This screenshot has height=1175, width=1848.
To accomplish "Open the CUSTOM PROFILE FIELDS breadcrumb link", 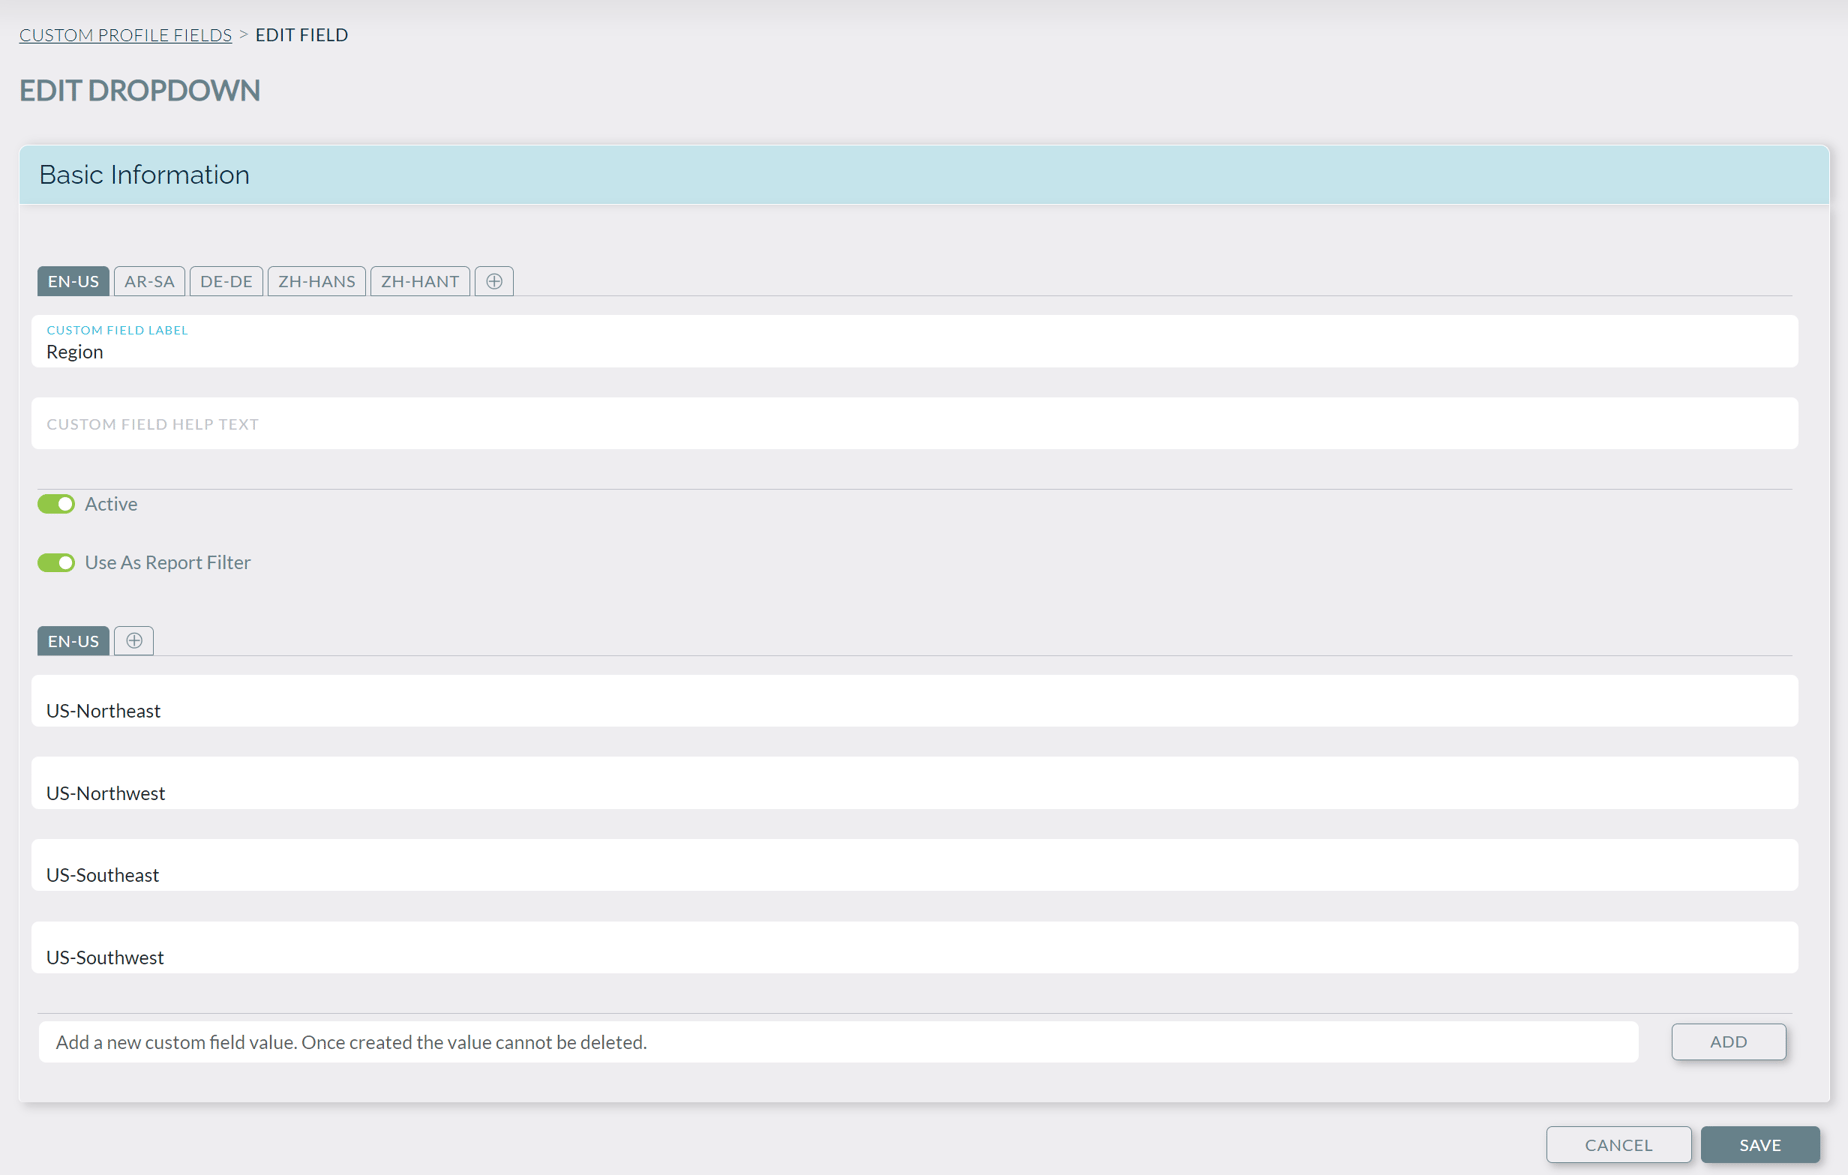I will click(124, 35).
